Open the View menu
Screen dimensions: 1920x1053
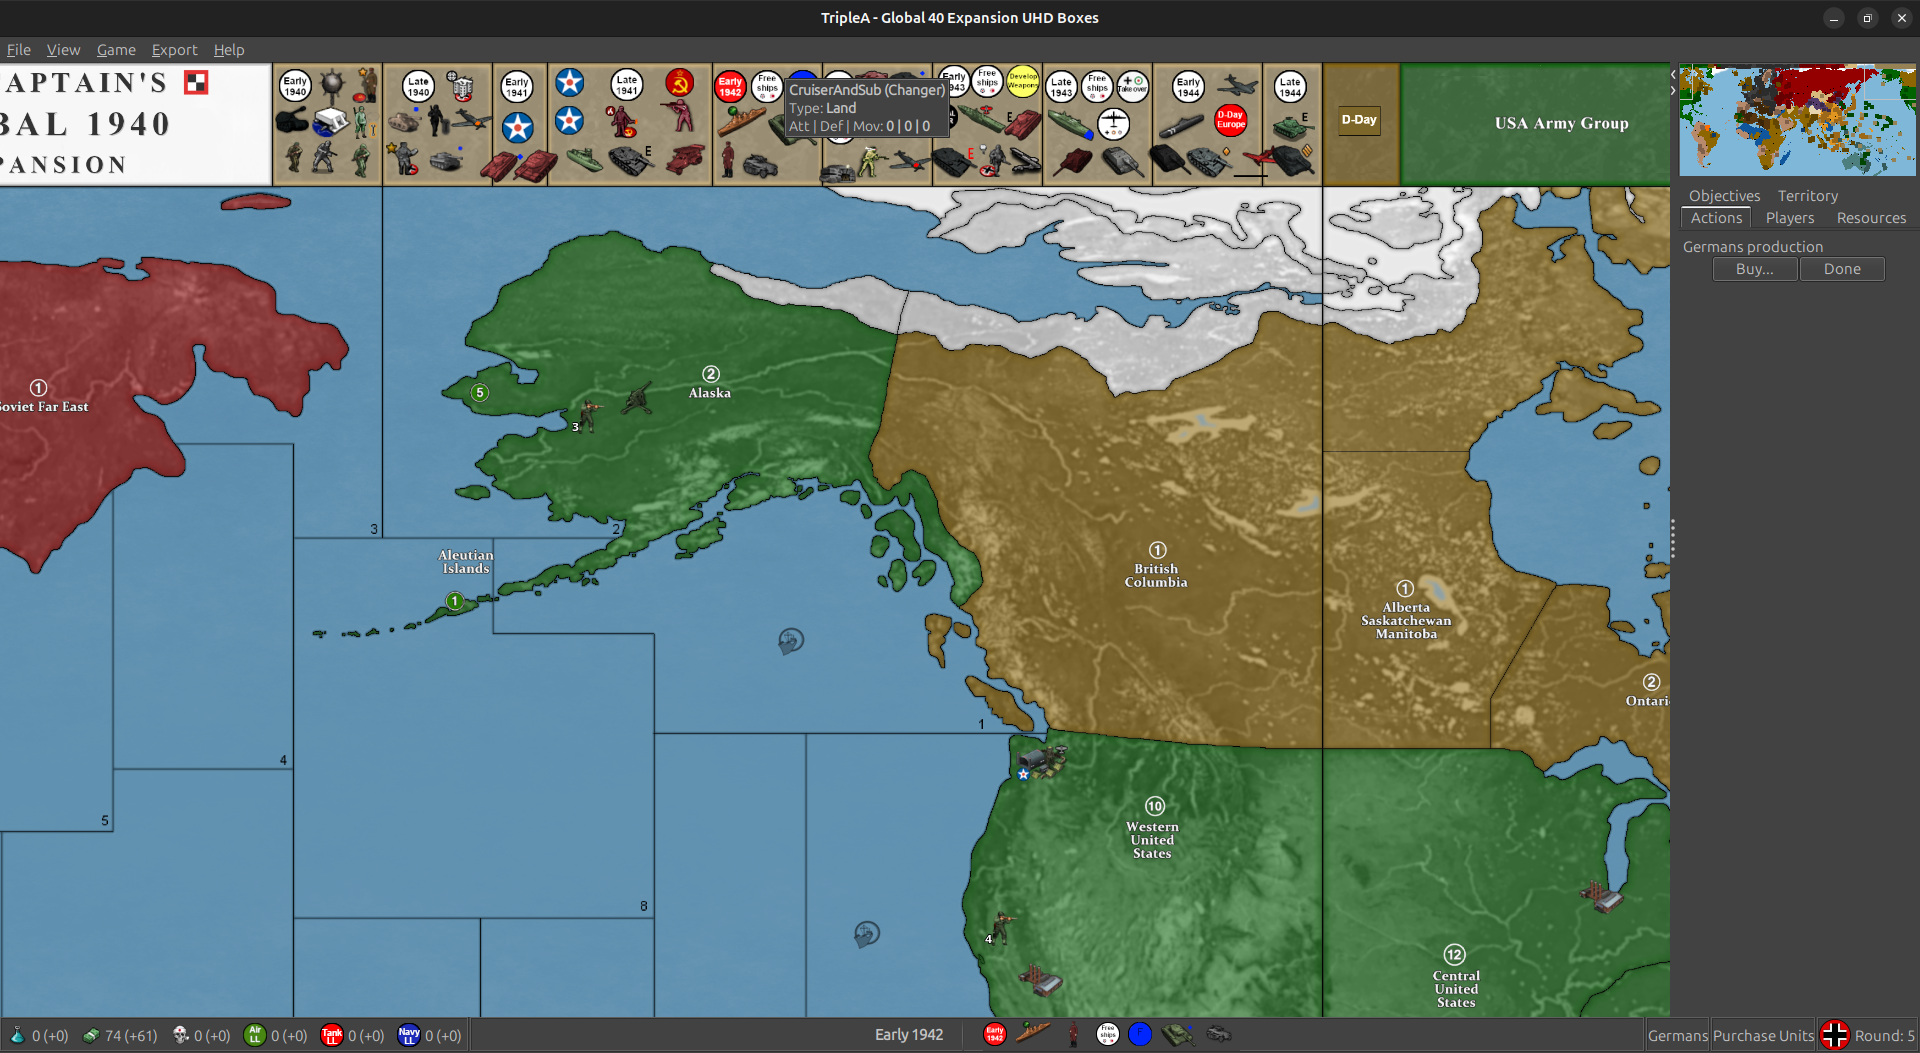pos(63,50)
